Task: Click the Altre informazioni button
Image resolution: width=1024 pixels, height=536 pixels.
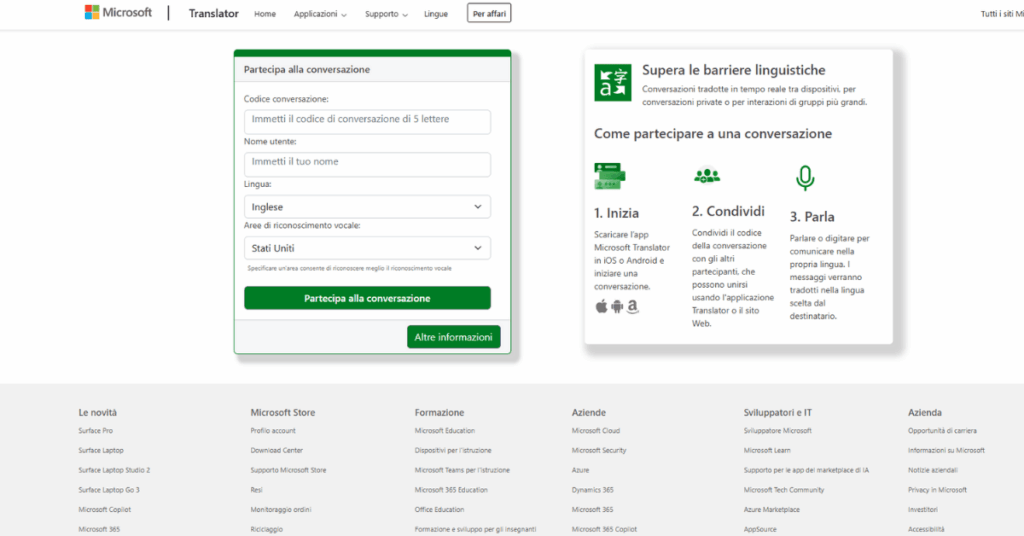Action: click(453, 337)
